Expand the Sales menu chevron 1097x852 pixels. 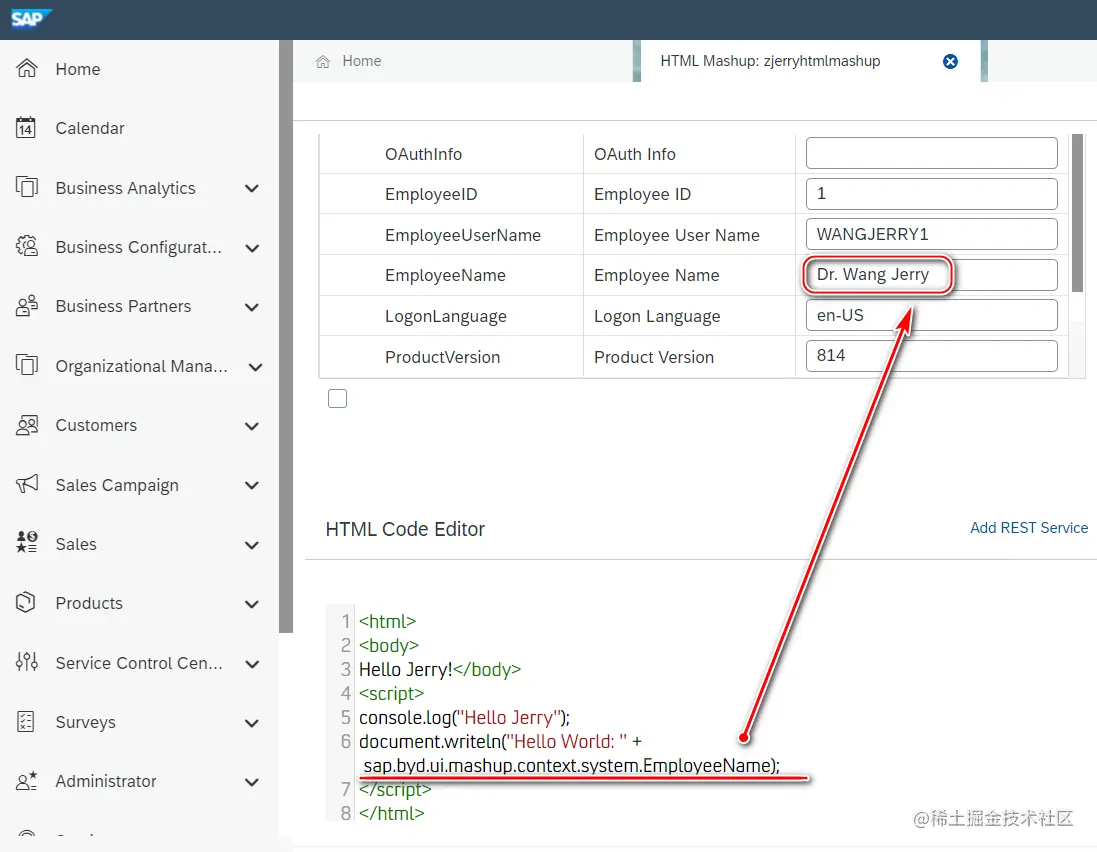[252, 544]
